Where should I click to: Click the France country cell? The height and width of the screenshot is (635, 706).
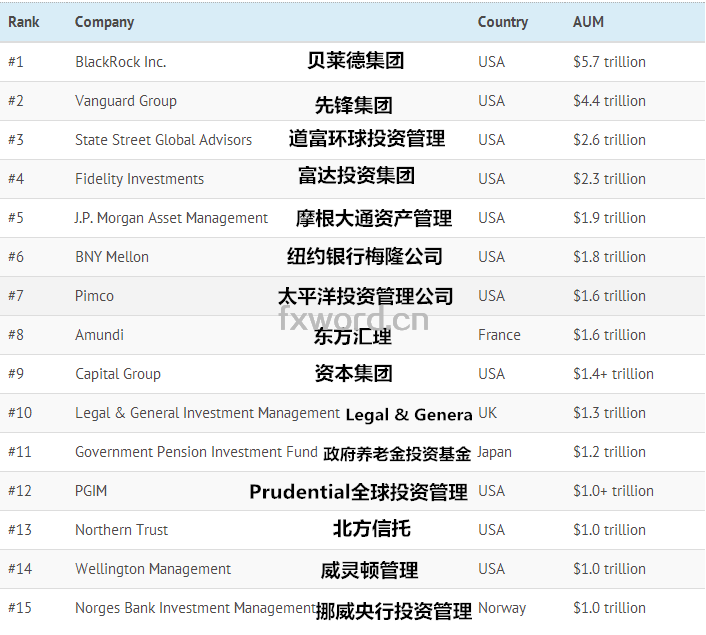click(x=499, y=335)
